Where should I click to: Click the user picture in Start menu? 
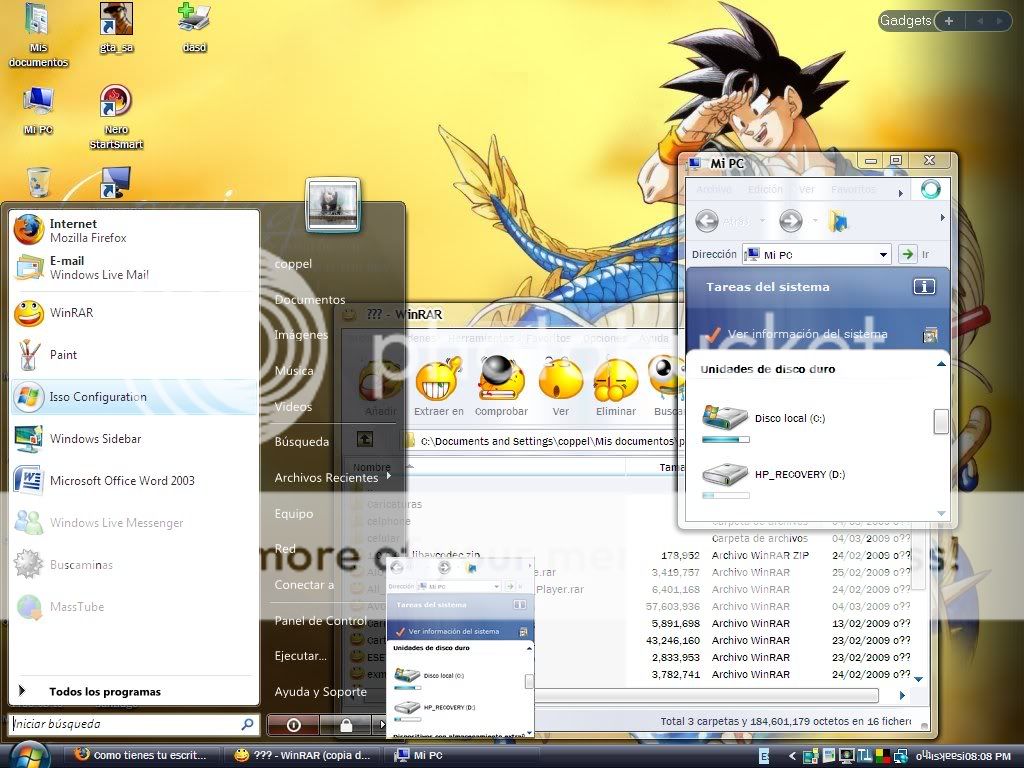[x=332, y=204]
